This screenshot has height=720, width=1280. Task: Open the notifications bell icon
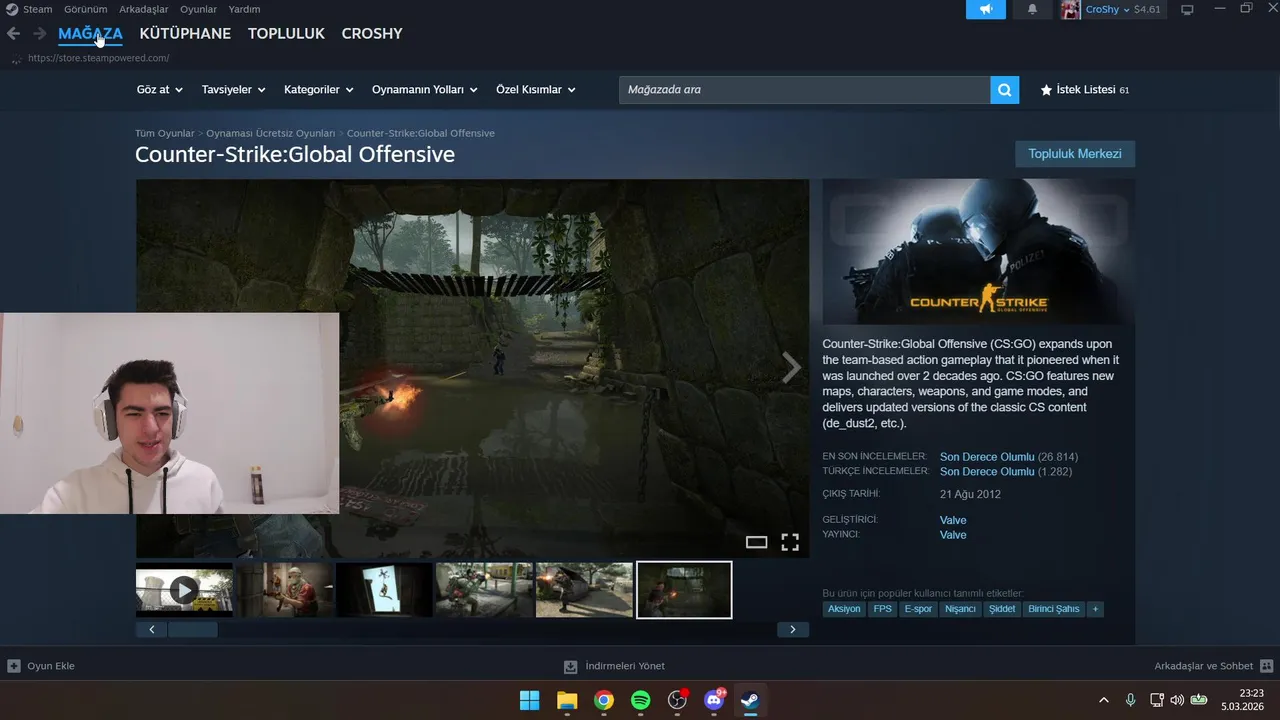point(1032,9)
